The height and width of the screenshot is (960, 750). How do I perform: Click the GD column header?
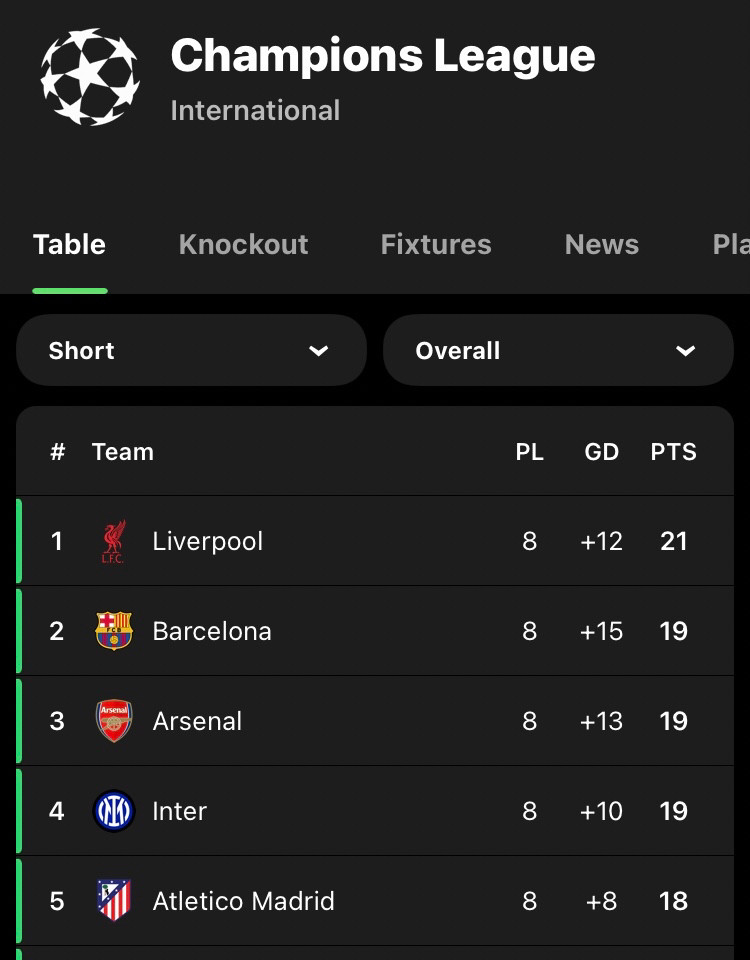tap(602, 452)
